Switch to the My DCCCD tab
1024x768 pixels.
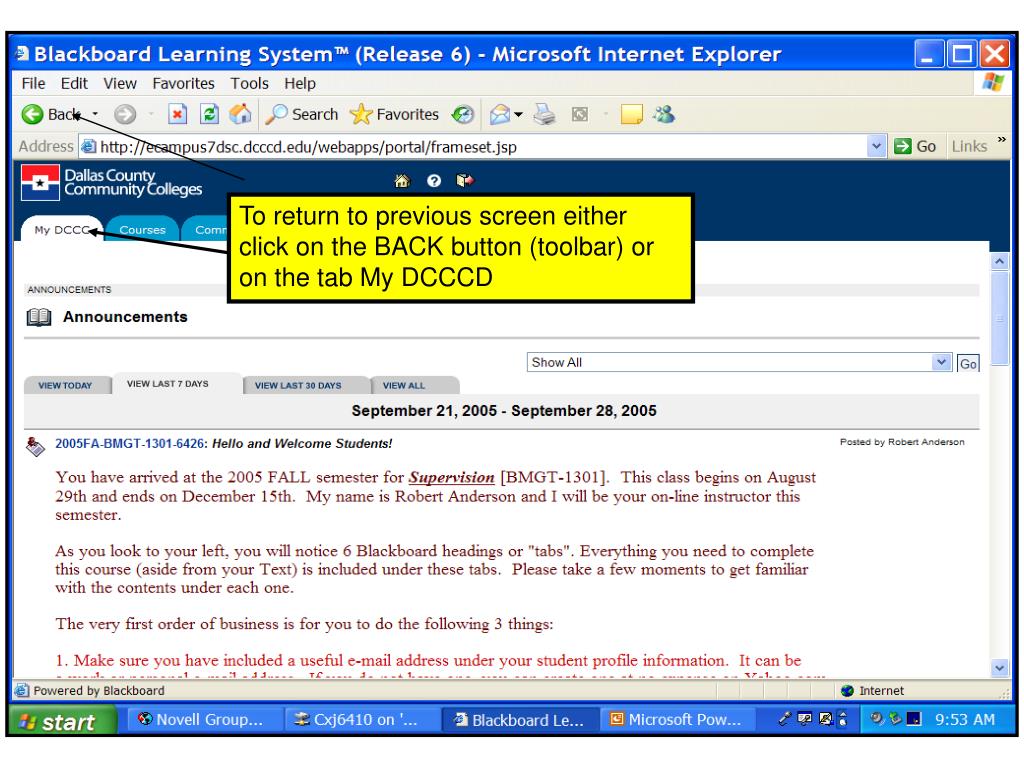point(62,229)
